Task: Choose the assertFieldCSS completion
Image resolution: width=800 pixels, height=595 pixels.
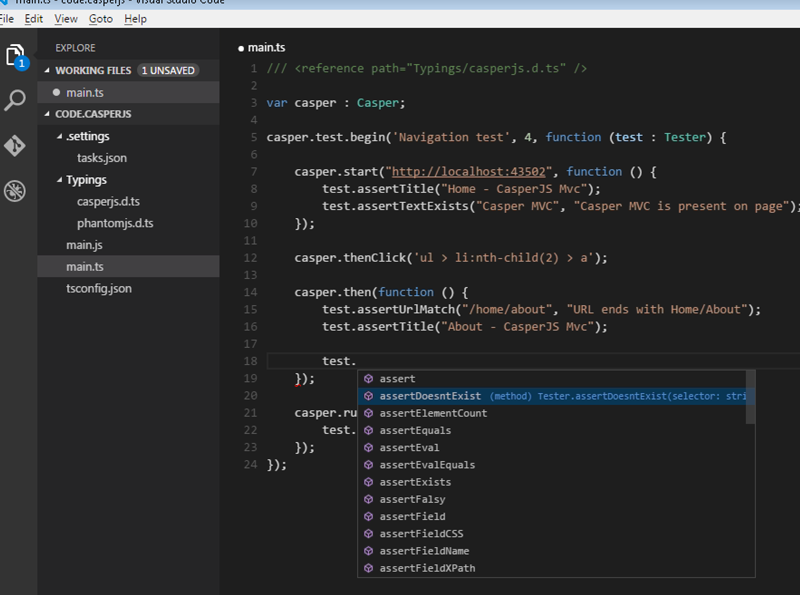Action: pos(552,534)
